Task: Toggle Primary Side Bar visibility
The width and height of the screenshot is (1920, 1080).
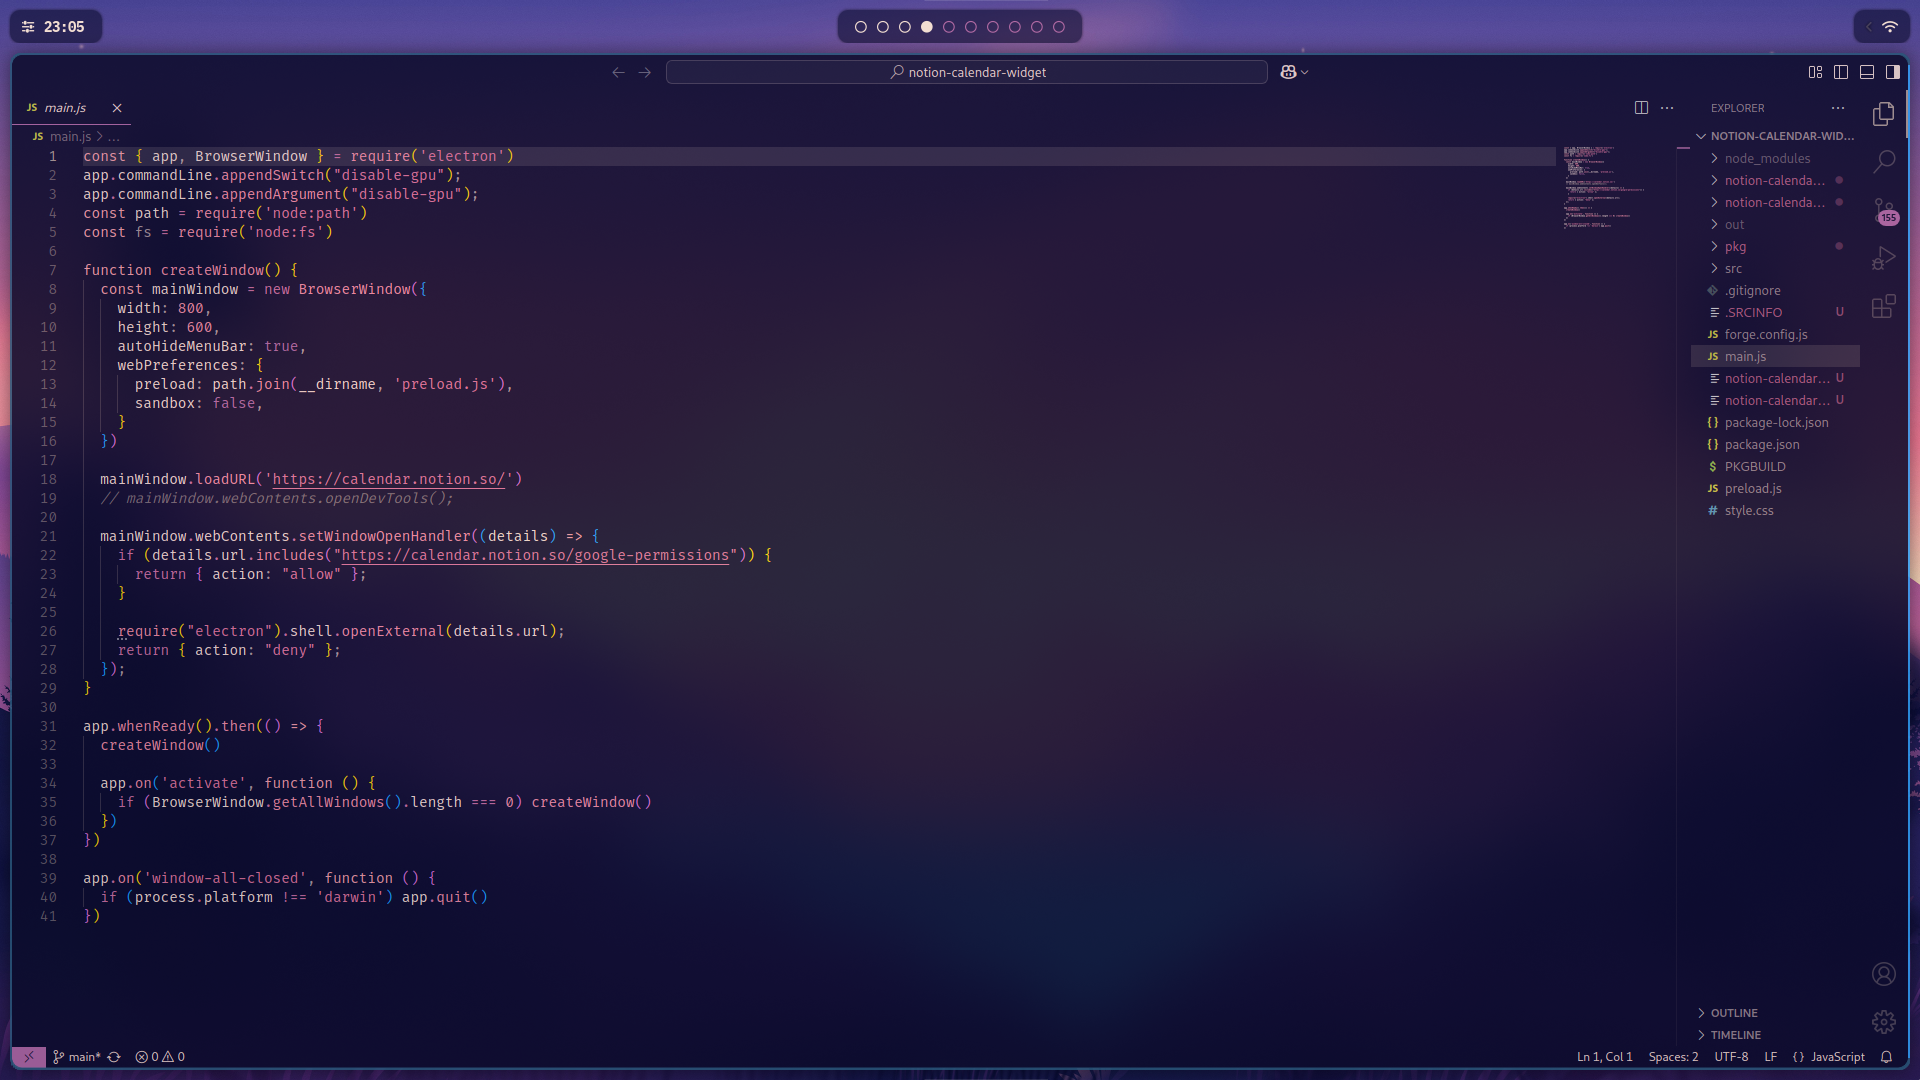Action: coord(1841,72)
